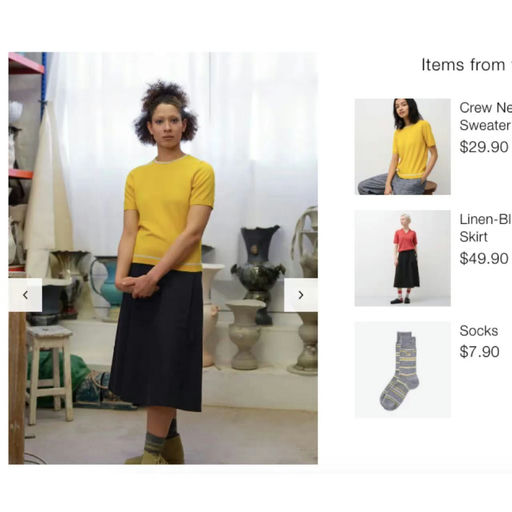Click the 'Items from' section heading
Screen dimensions: 512x512
point(467,65)
